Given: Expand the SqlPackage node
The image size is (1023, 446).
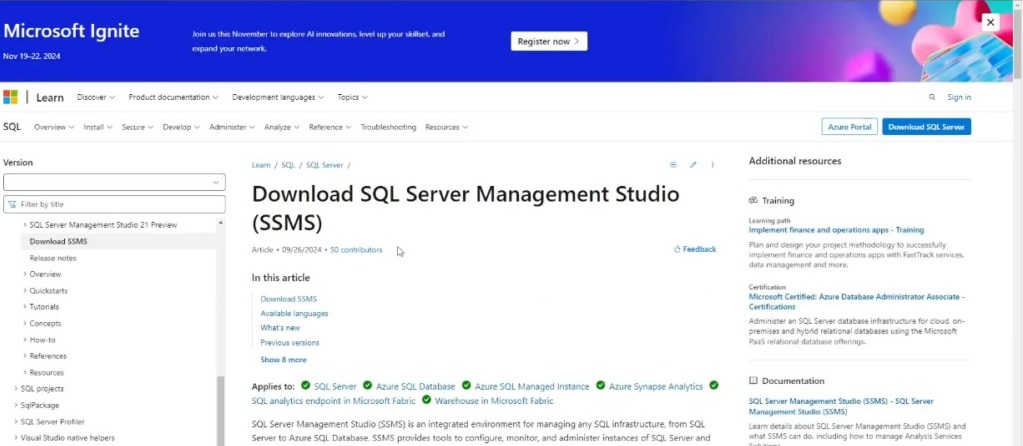Looking at the screenshot, I should 37,405.
